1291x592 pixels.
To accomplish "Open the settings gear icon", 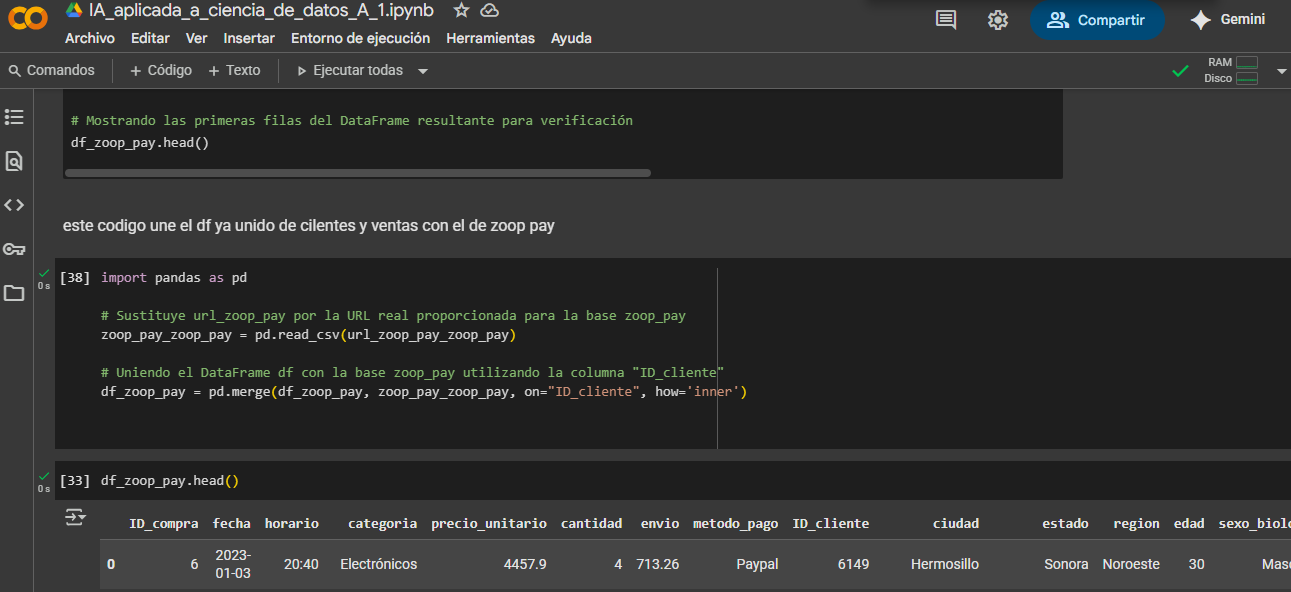I will click(x=998, y=20).
